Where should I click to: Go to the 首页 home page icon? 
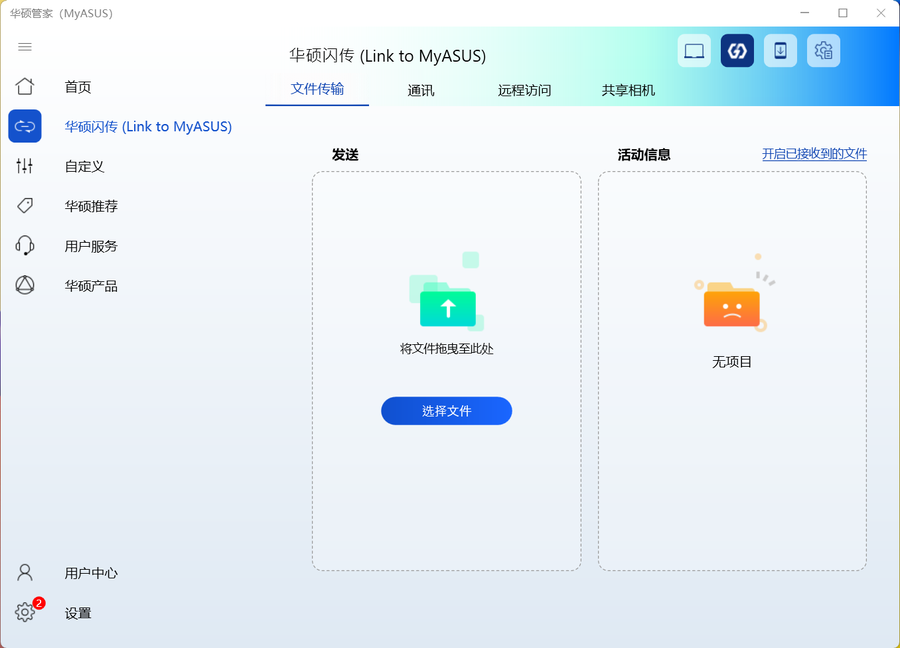(x=25, y=86)
